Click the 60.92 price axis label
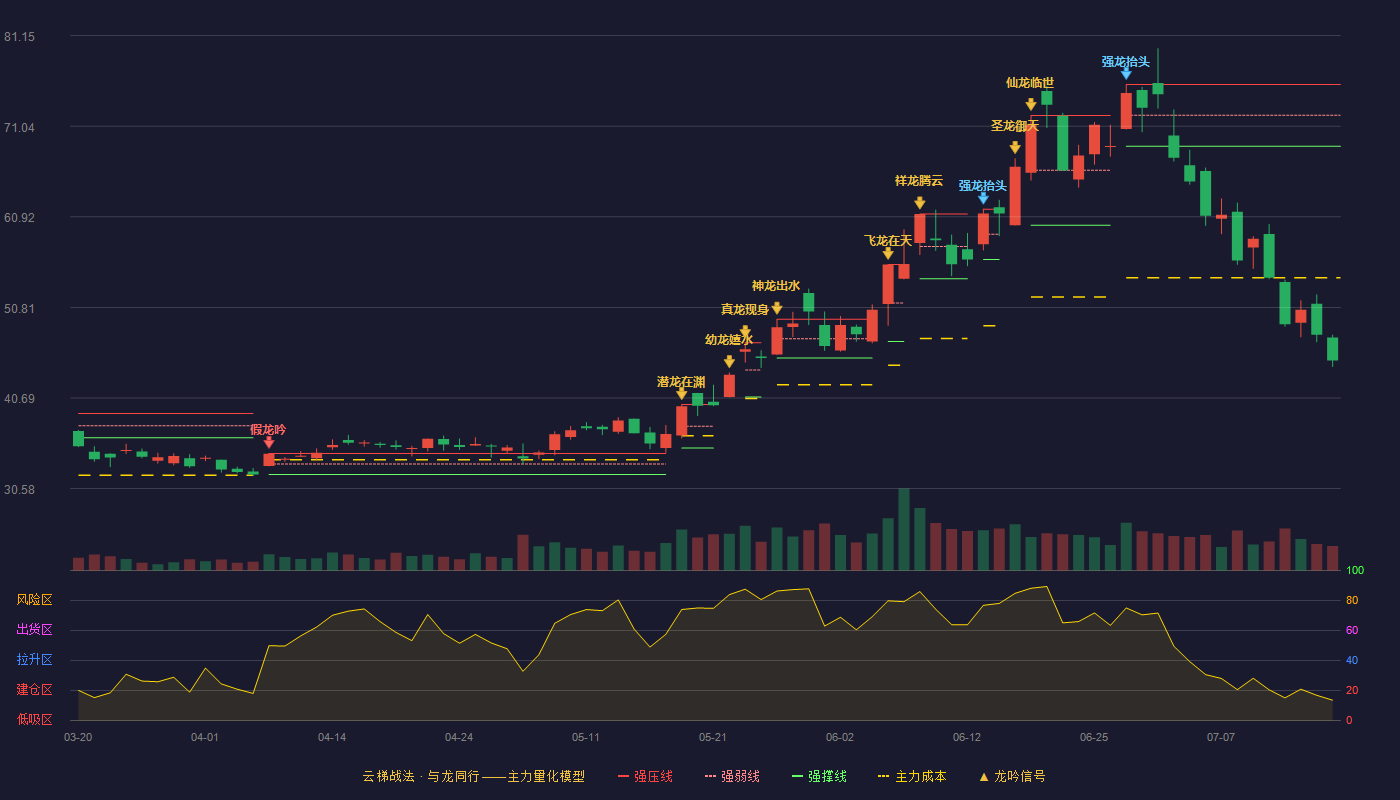1400x800 pixels. [x=19, y=217]
